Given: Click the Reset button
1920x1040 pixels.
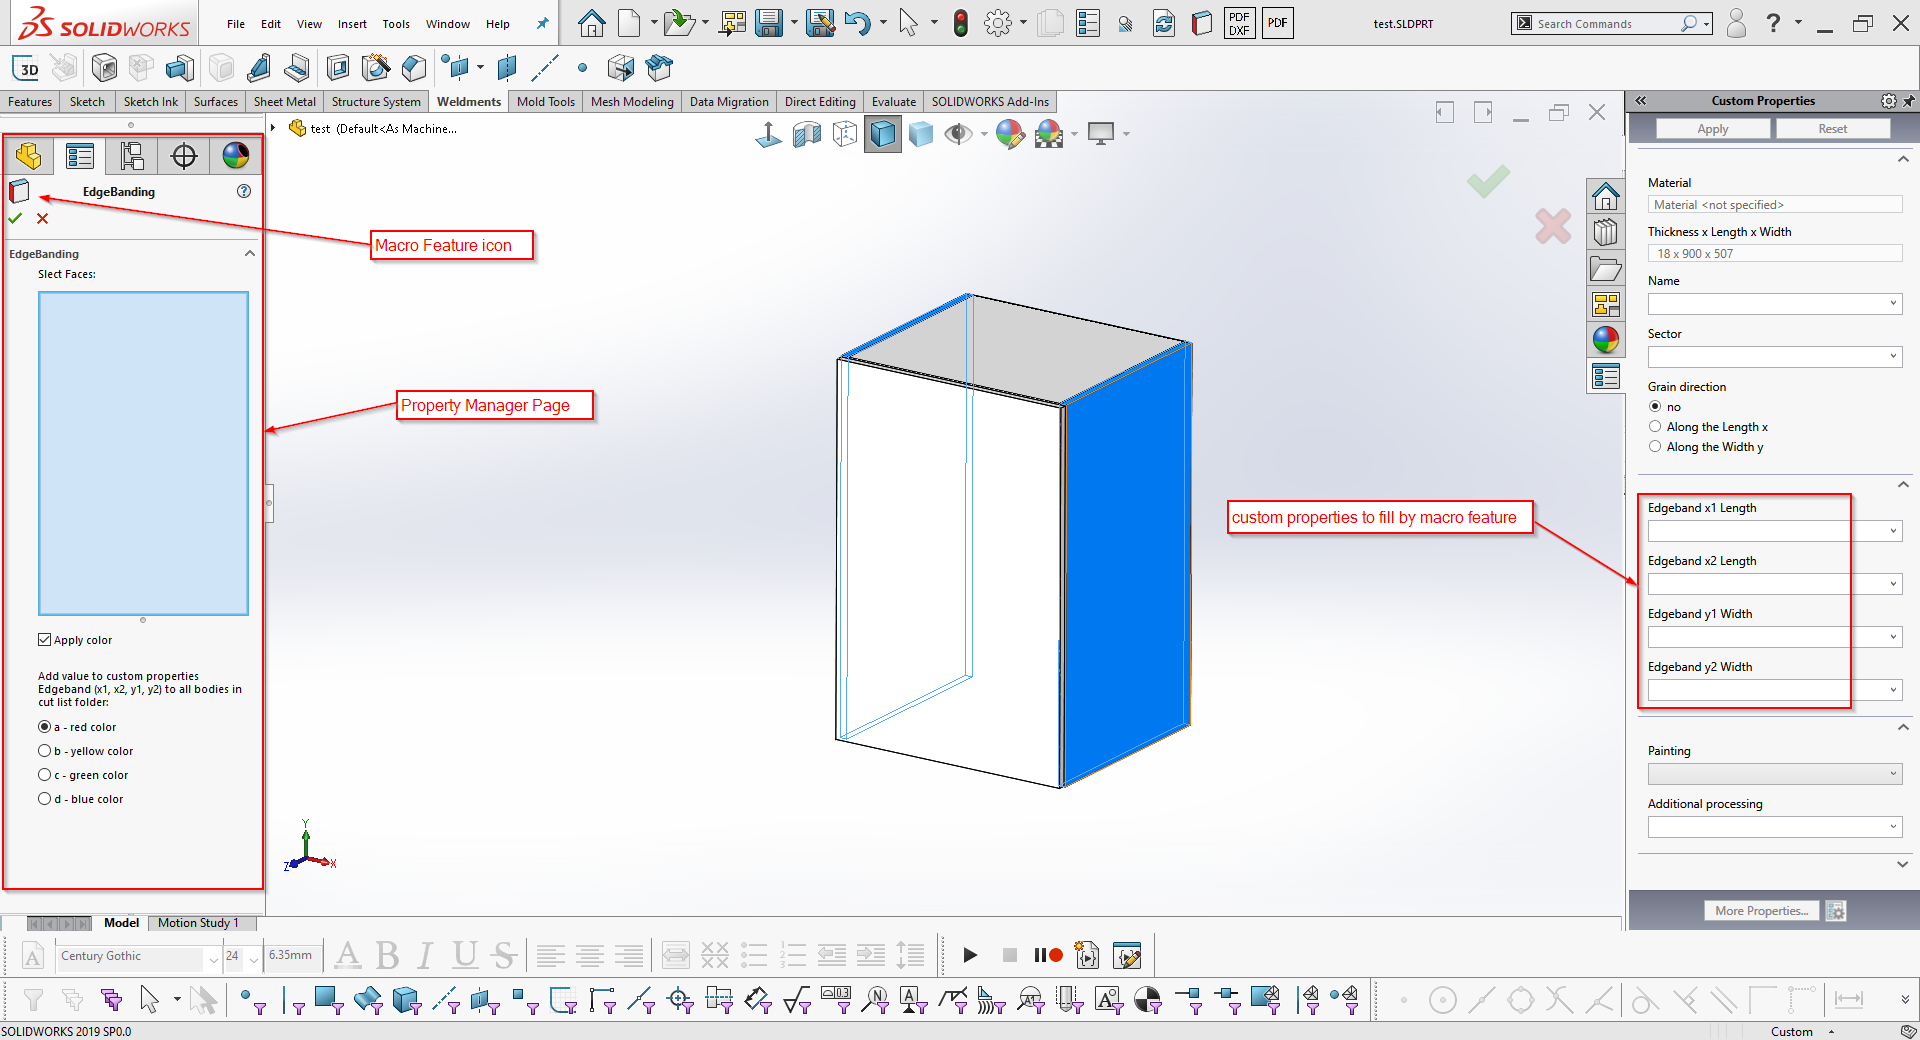Looking at the screenshot, I should point(1833,129).
